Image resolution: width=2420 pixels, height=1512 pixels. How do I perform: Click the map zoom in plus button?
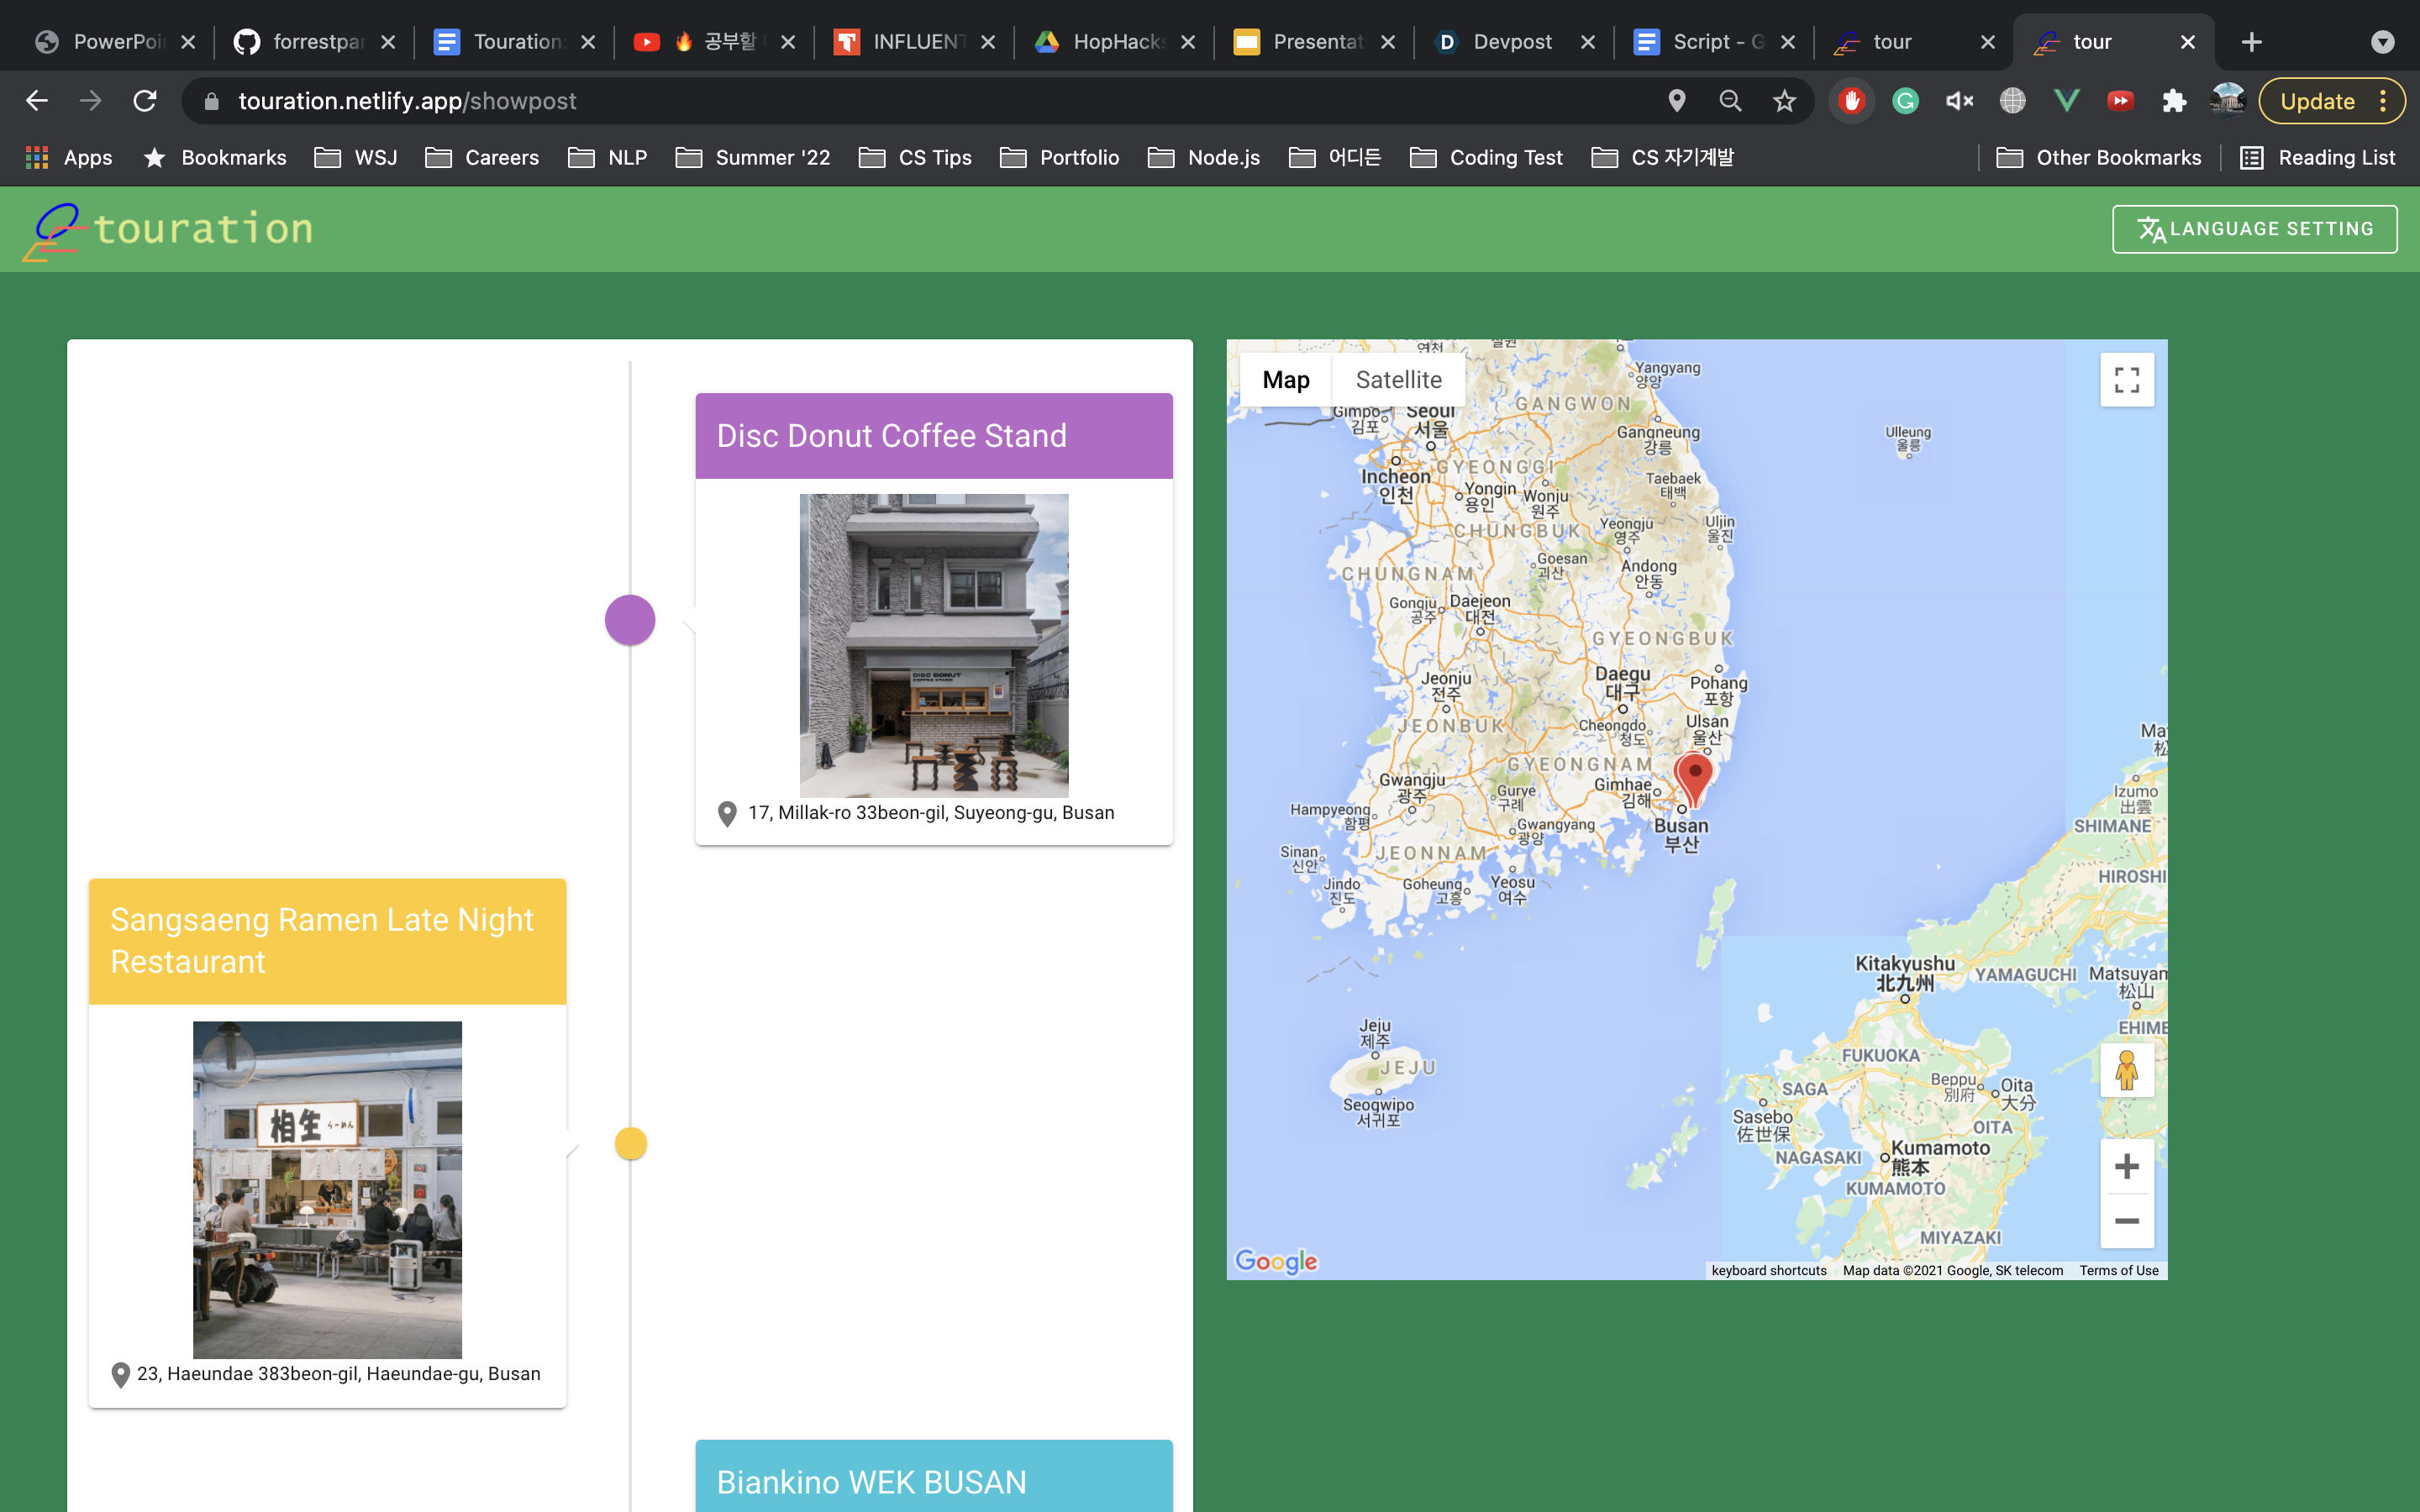click(2126, 1166)
